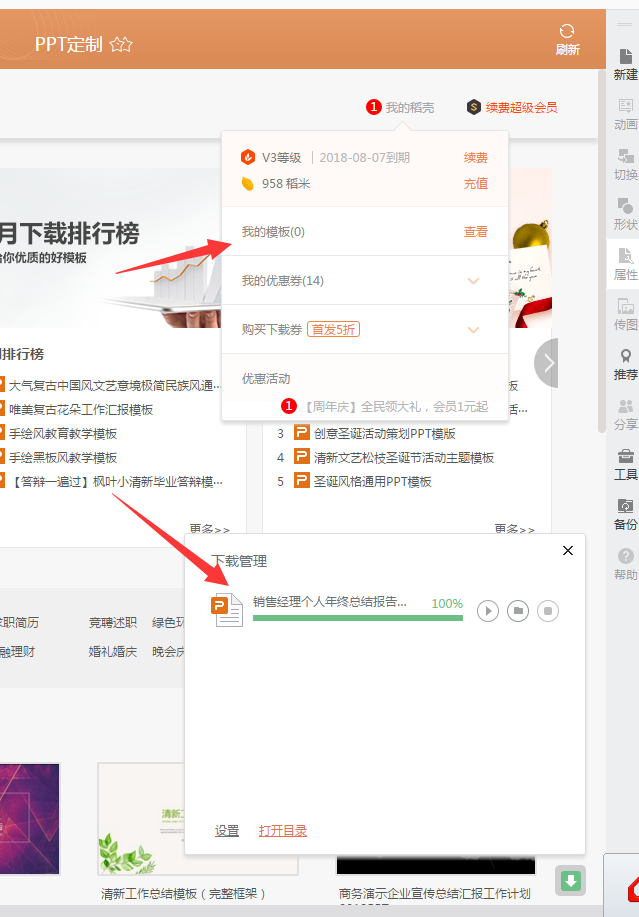Open 唯美复古花朵工作汇报模板

81,409
